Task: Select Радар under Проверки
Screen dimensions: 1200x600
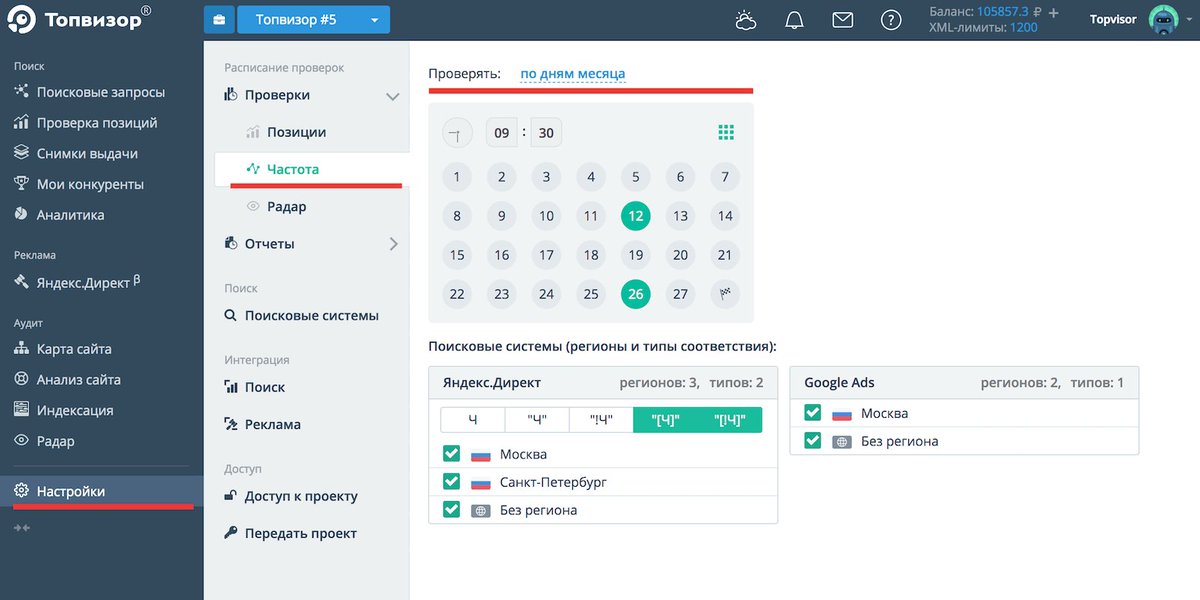Action: pos(286,207)
